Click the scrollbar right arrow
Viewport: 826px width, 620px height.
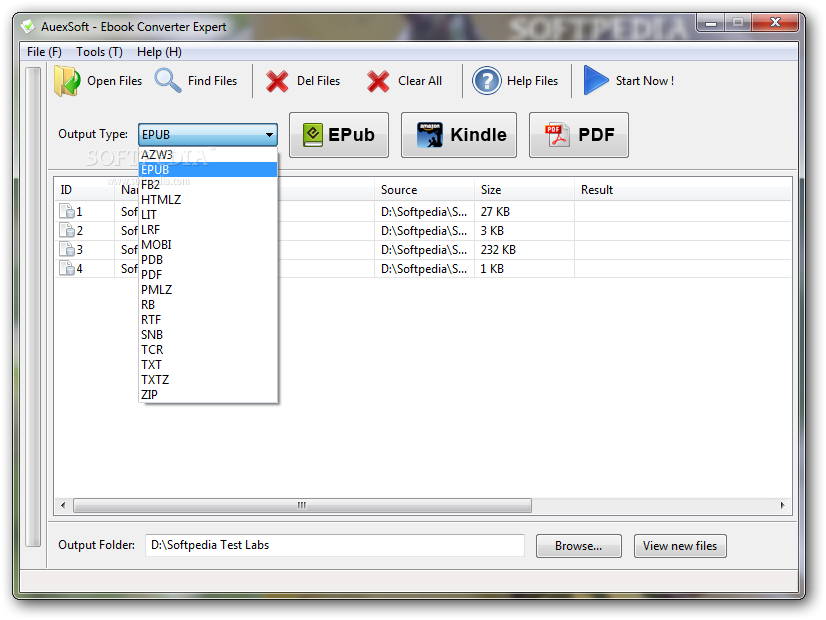pos(782,505)
